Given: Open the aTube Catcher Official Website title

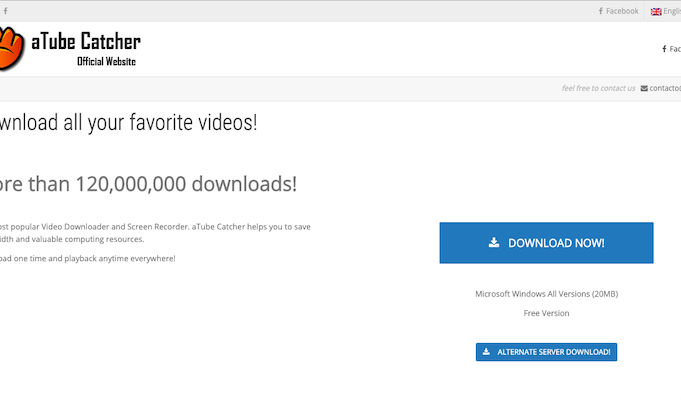Looking at the screenshot, I should tap(86, 48).
